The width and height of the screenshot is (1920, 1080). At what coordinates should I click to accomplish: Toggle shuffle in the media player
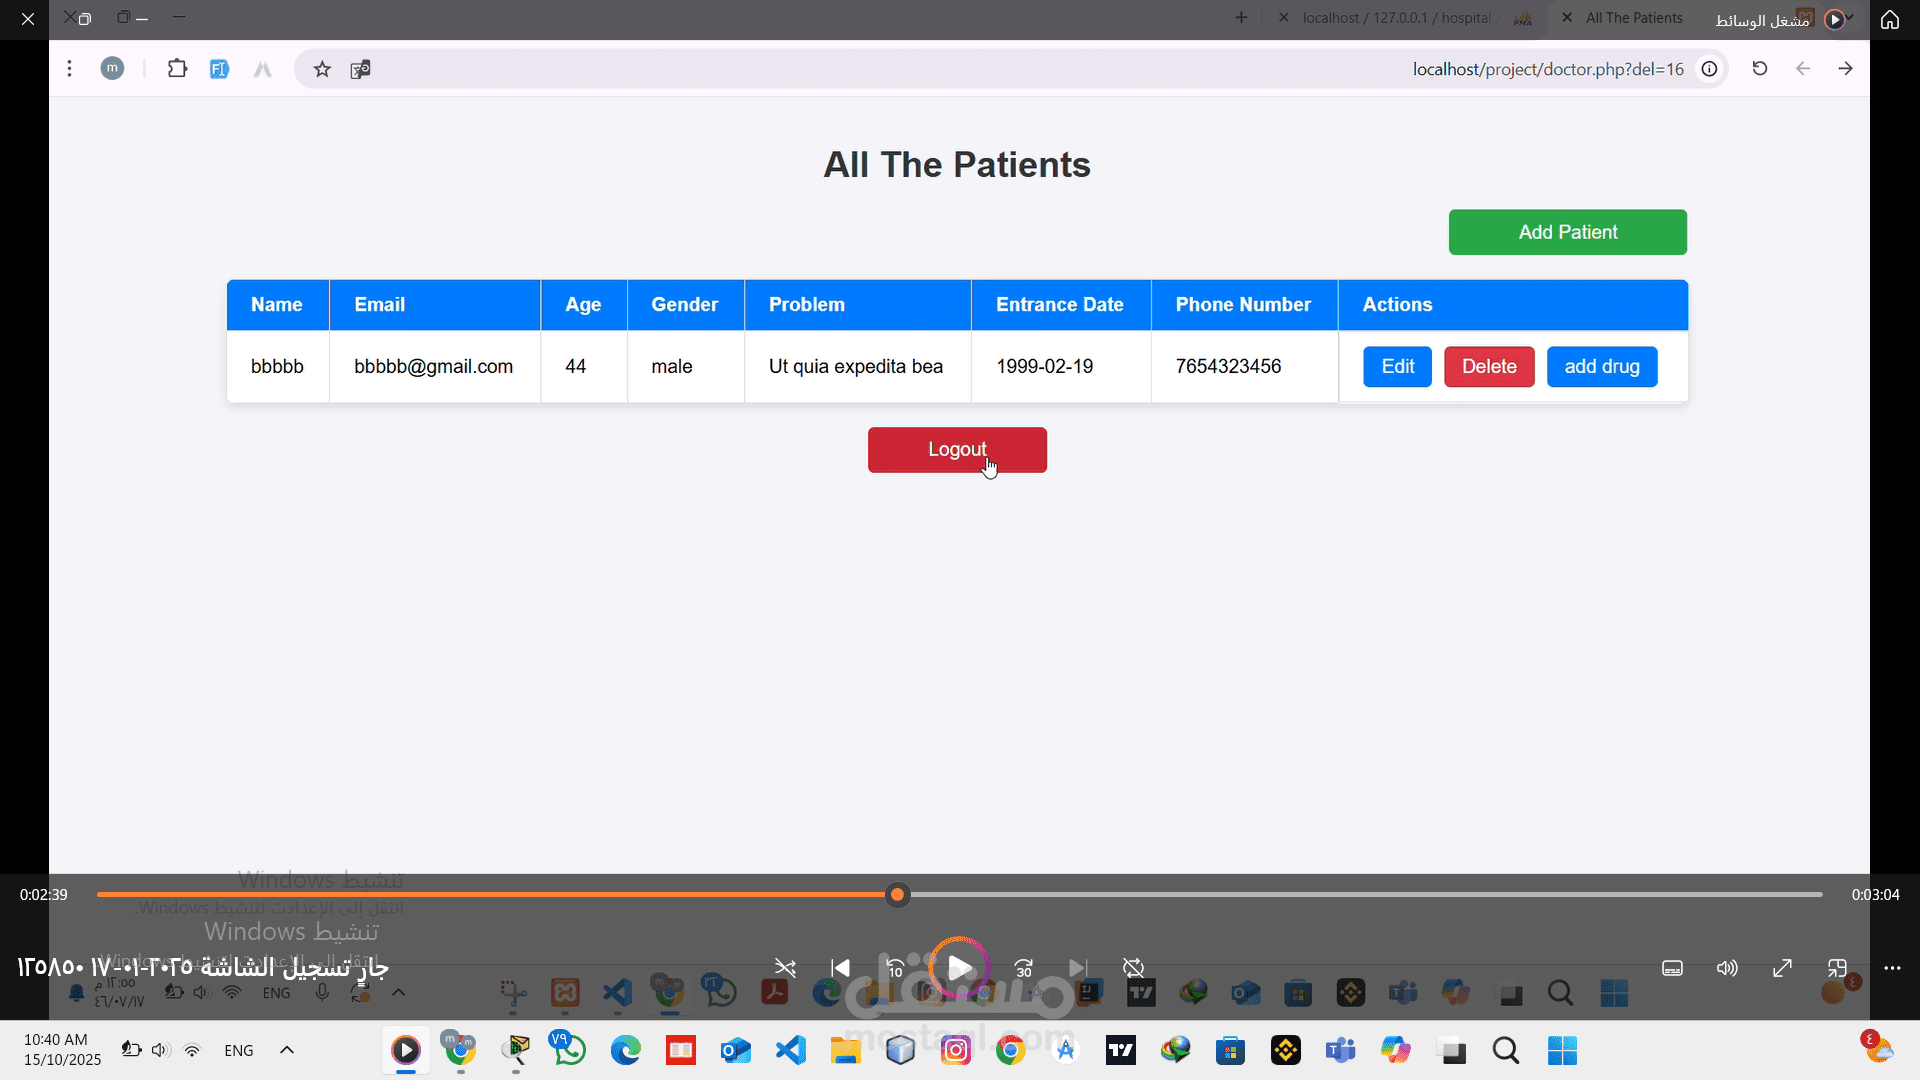(x=785, y=968)
